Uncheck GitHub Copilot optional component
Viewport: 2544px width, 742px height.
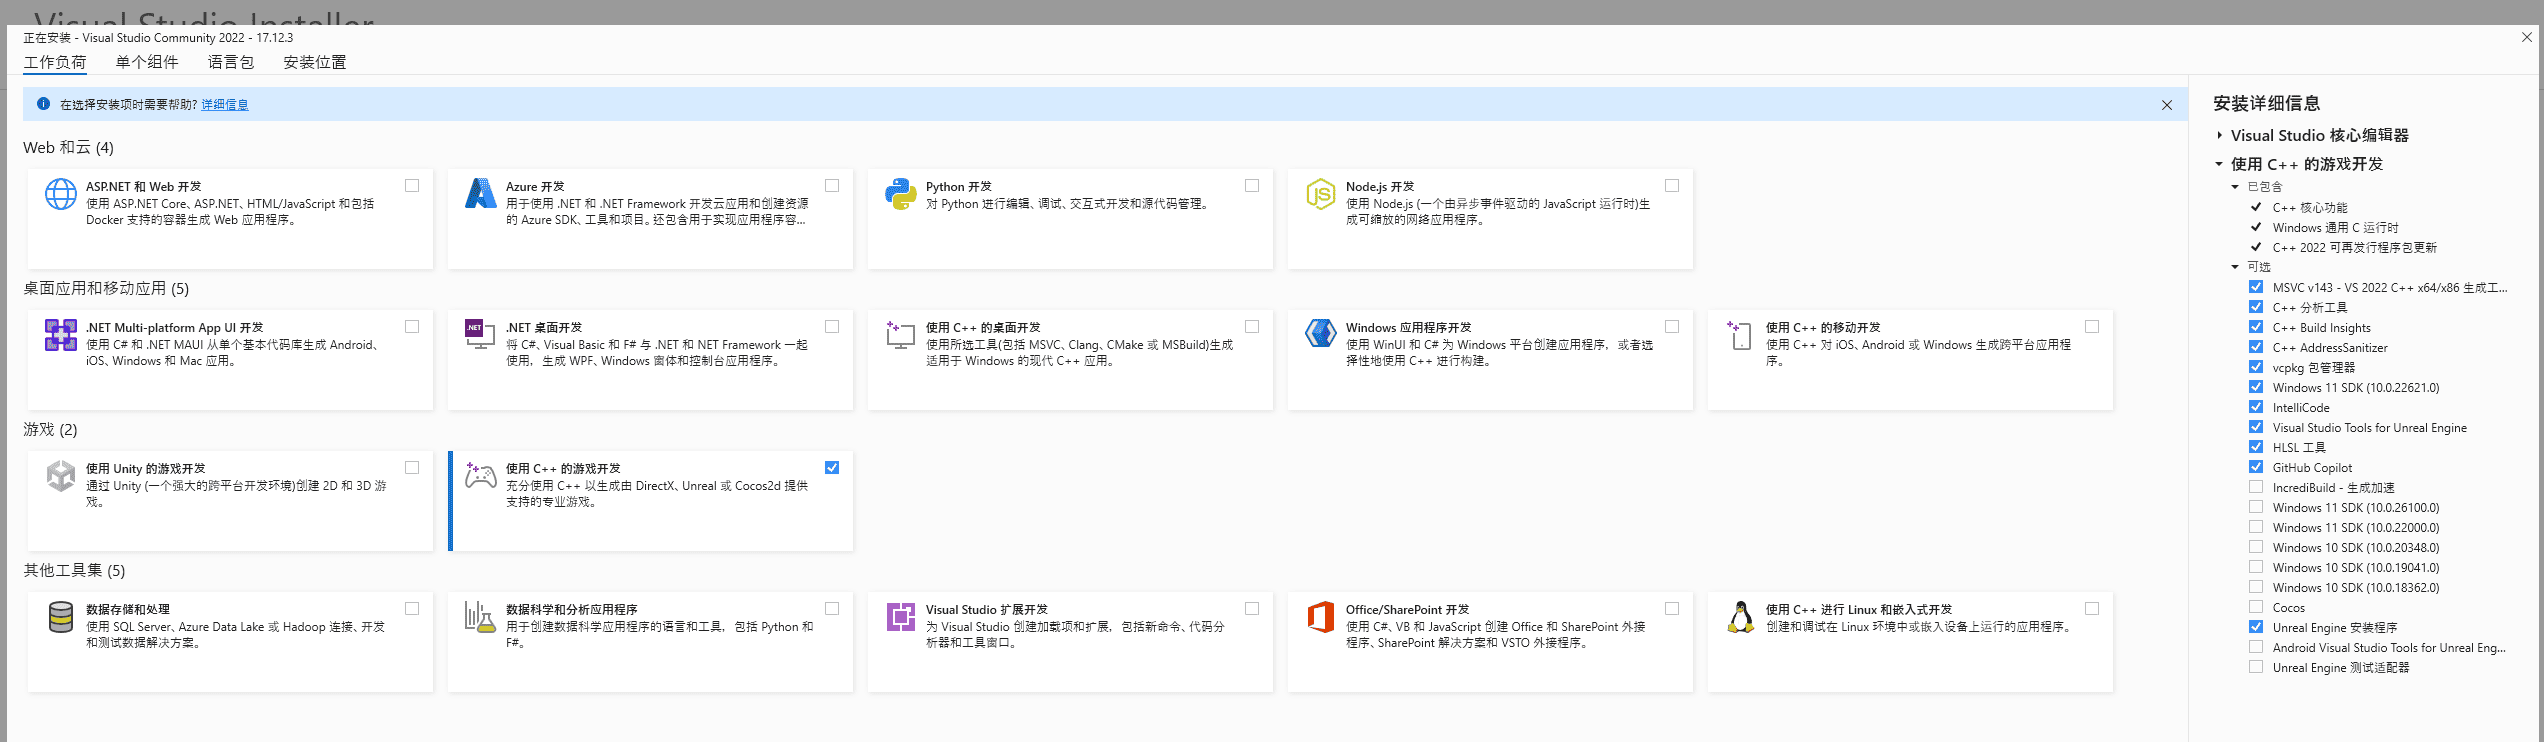point(2256,467)
